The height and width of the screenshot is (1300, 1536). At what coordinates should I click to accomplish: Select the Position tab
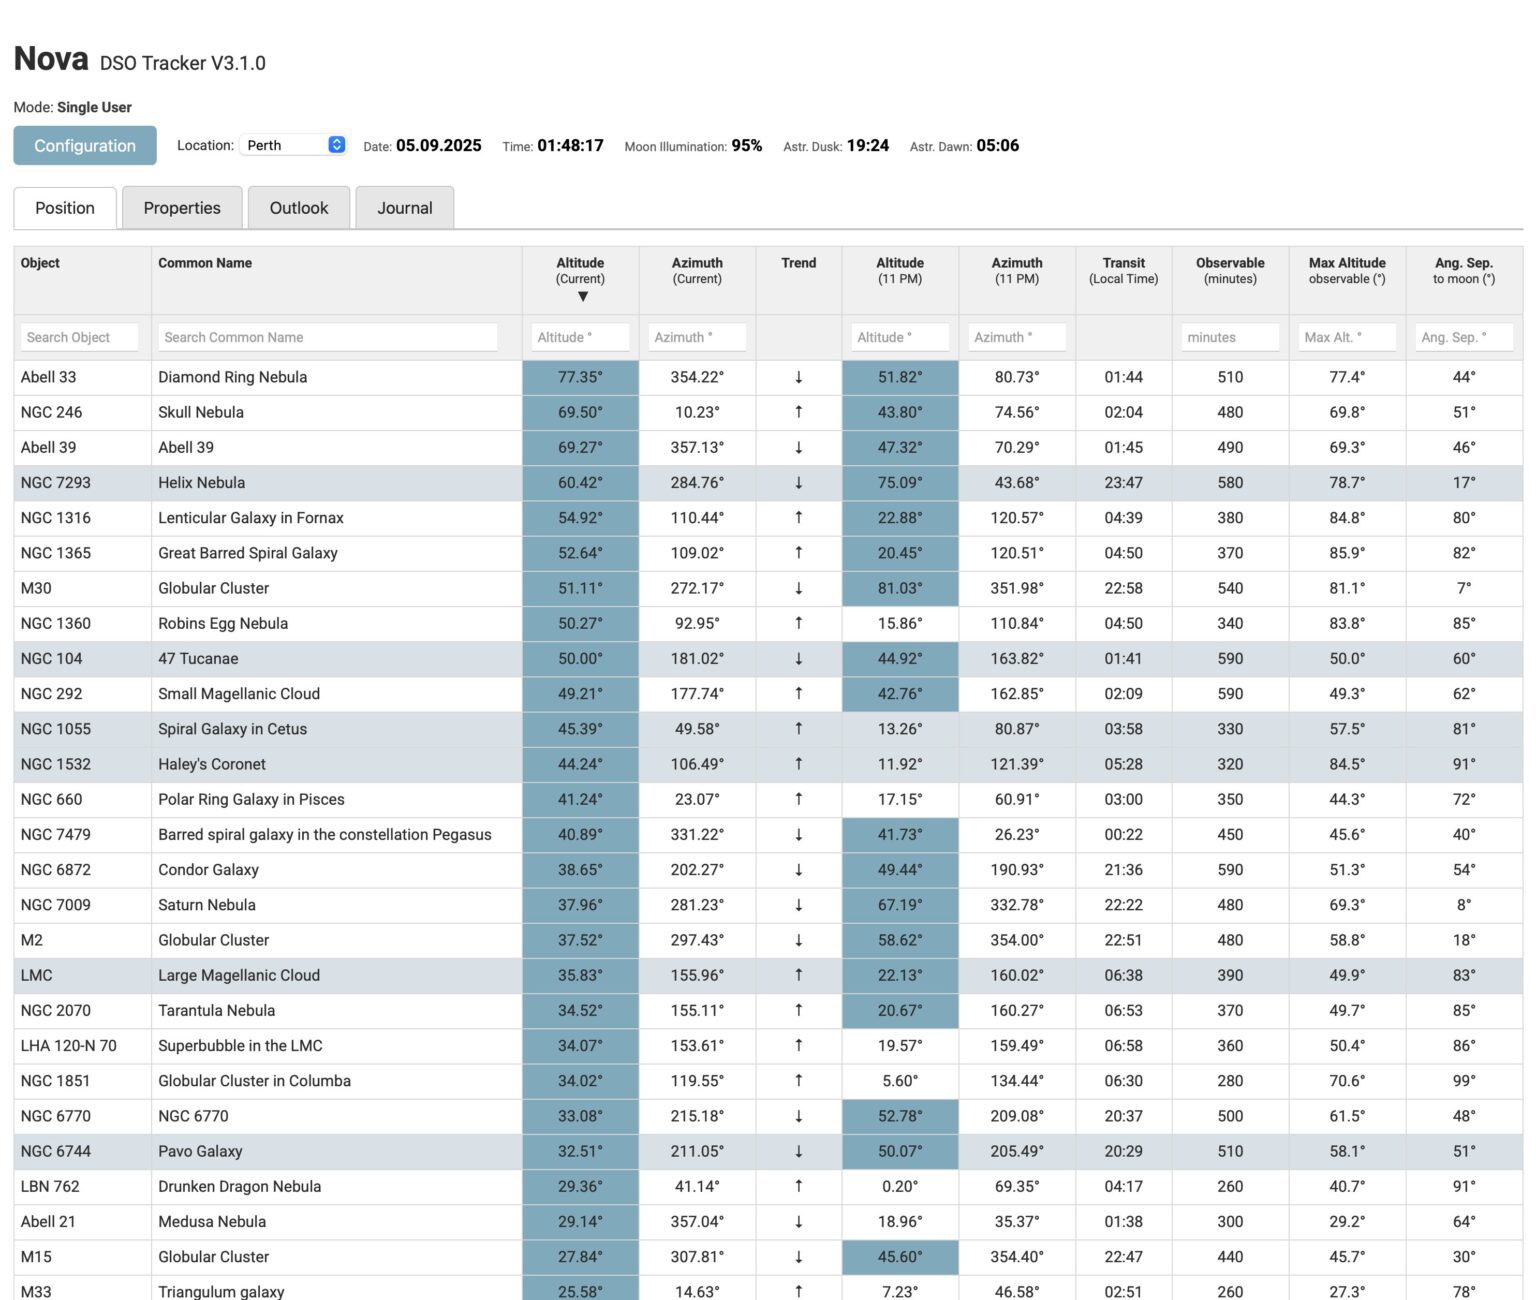tap(64, 208)
